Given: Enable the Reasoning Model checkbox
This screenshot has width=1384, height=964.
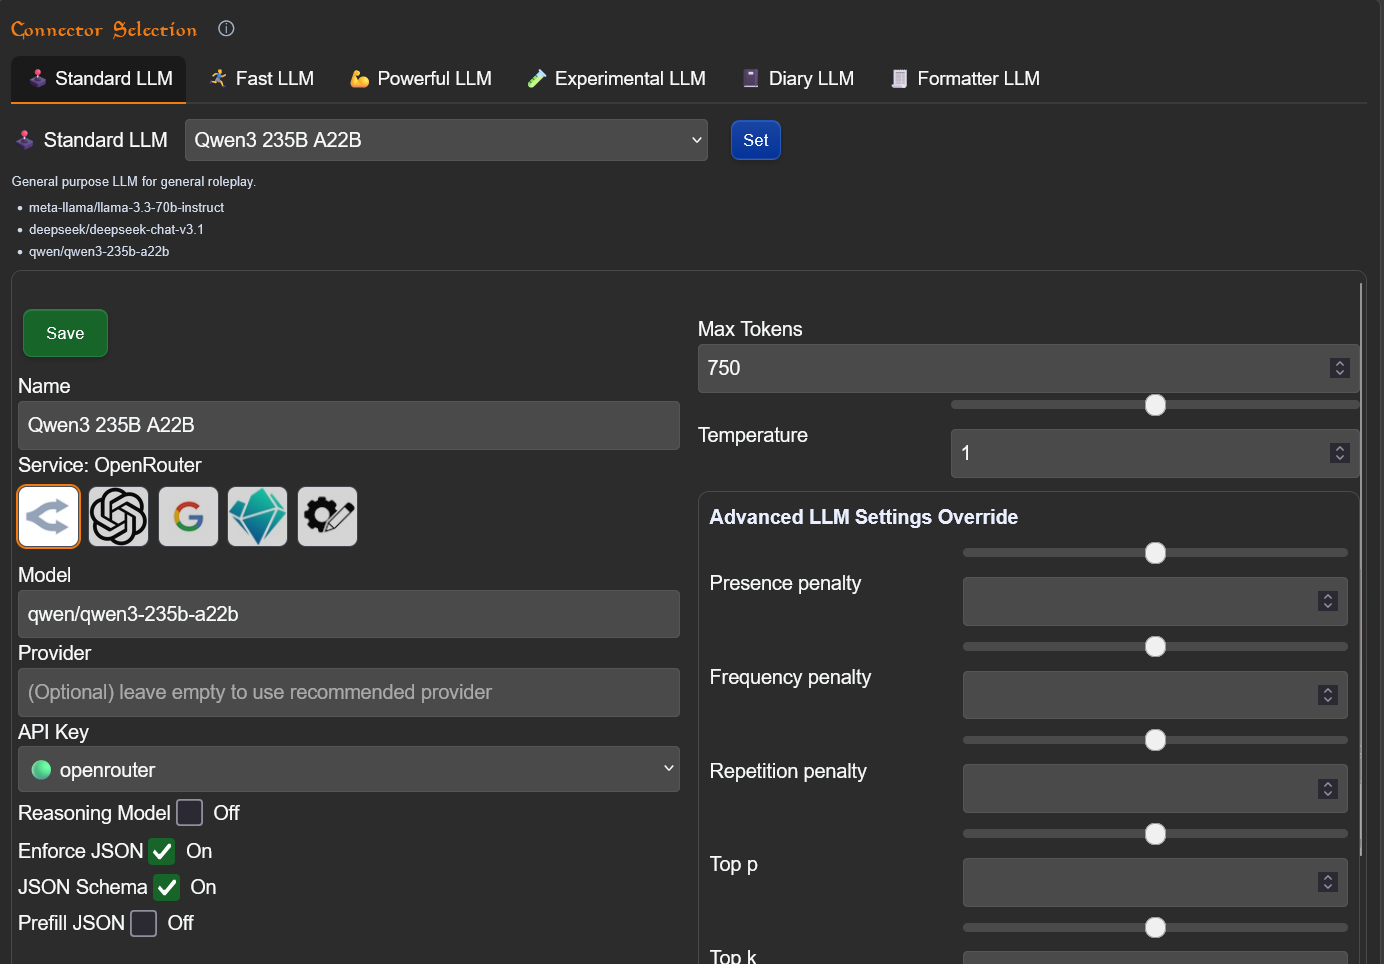Looking at the screenshot, I should (x=190, y=813).
